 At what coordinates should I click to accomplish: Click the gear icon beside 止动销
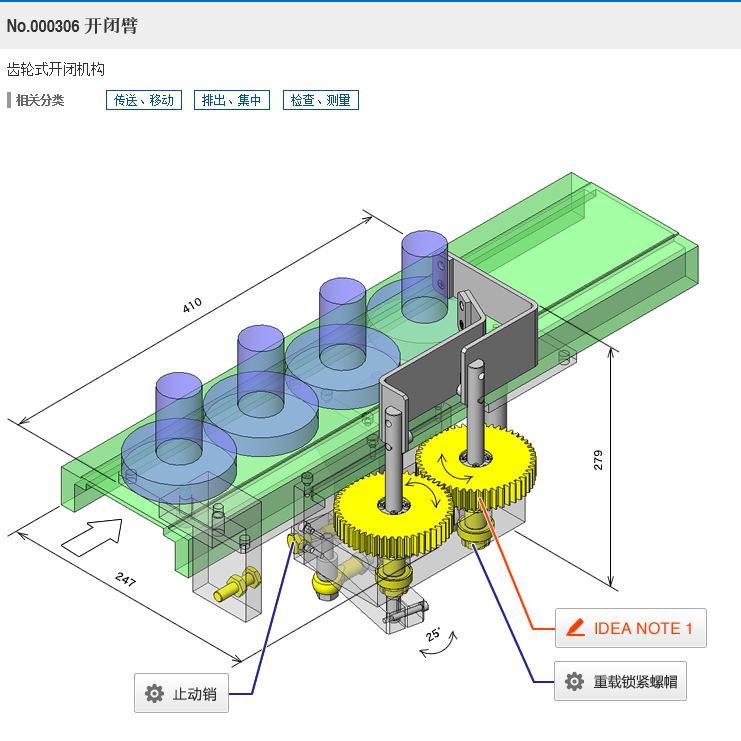click(155, 694)
